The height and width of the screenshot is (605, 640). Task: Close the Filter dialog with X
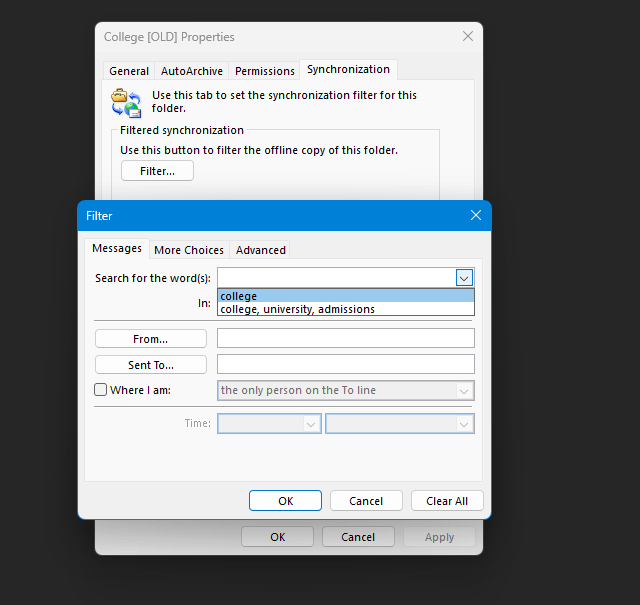[x=476, y=215]
